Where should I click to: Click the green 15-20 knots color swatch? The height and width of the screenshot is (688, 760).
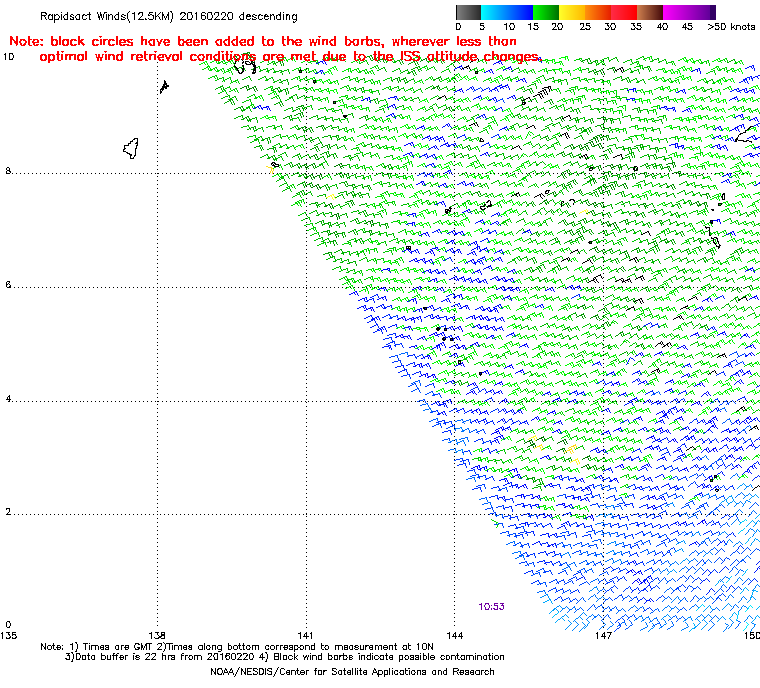coord(546,12)
